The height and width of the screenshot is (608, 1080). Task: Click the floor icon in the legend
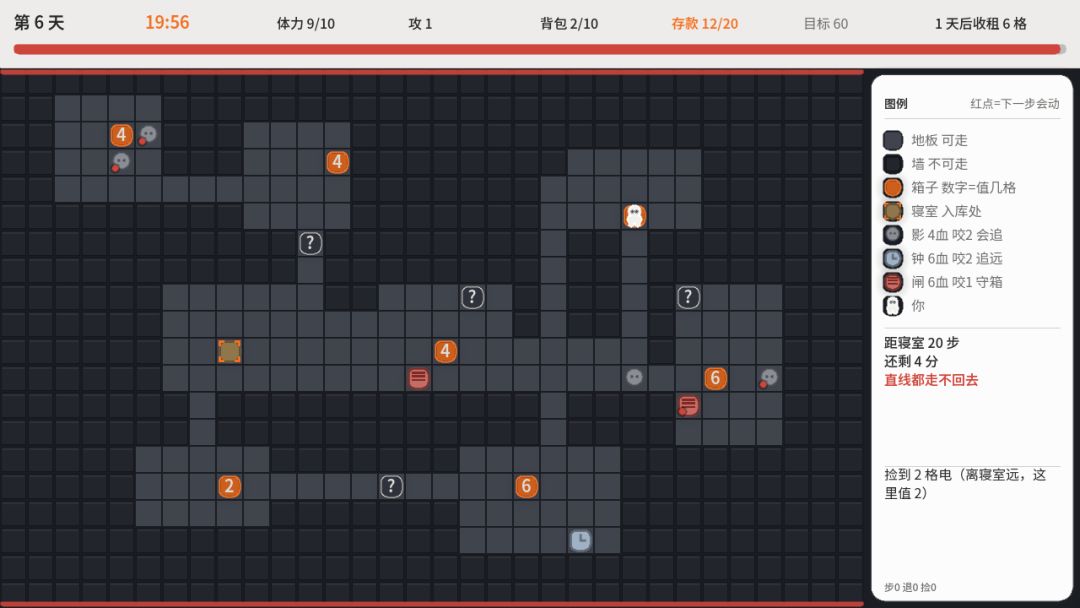click(893, 140)
